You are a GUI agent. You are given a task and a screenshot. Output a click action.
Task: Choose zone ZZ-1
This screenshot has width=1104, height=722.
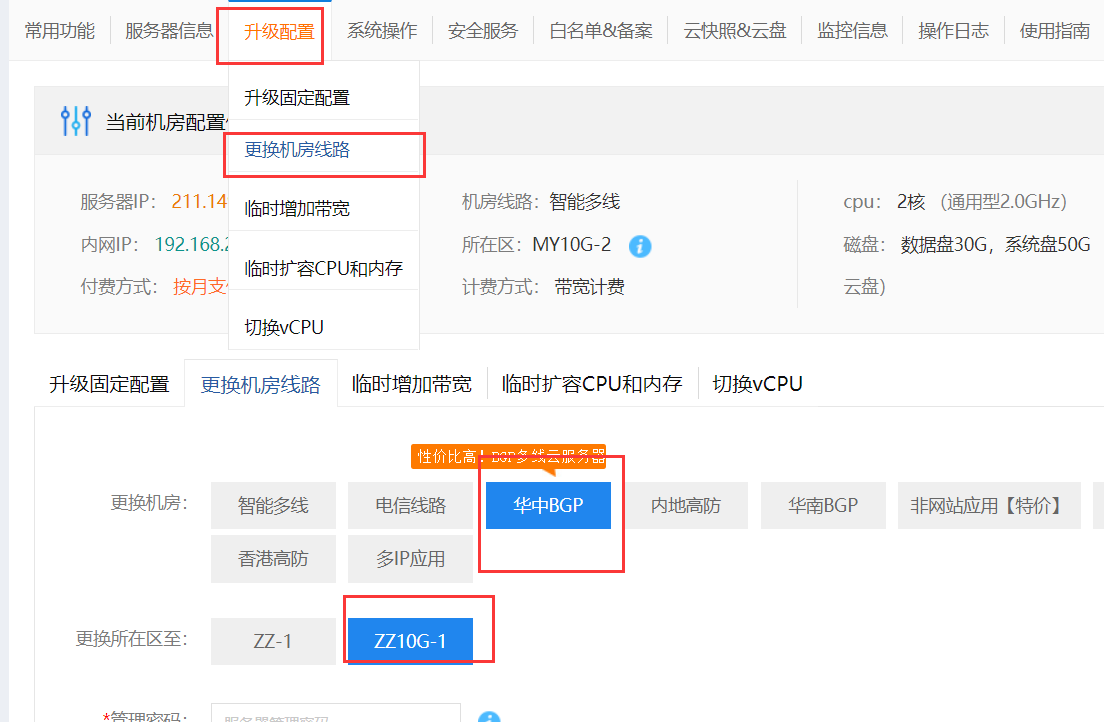[x=273, y=641]
